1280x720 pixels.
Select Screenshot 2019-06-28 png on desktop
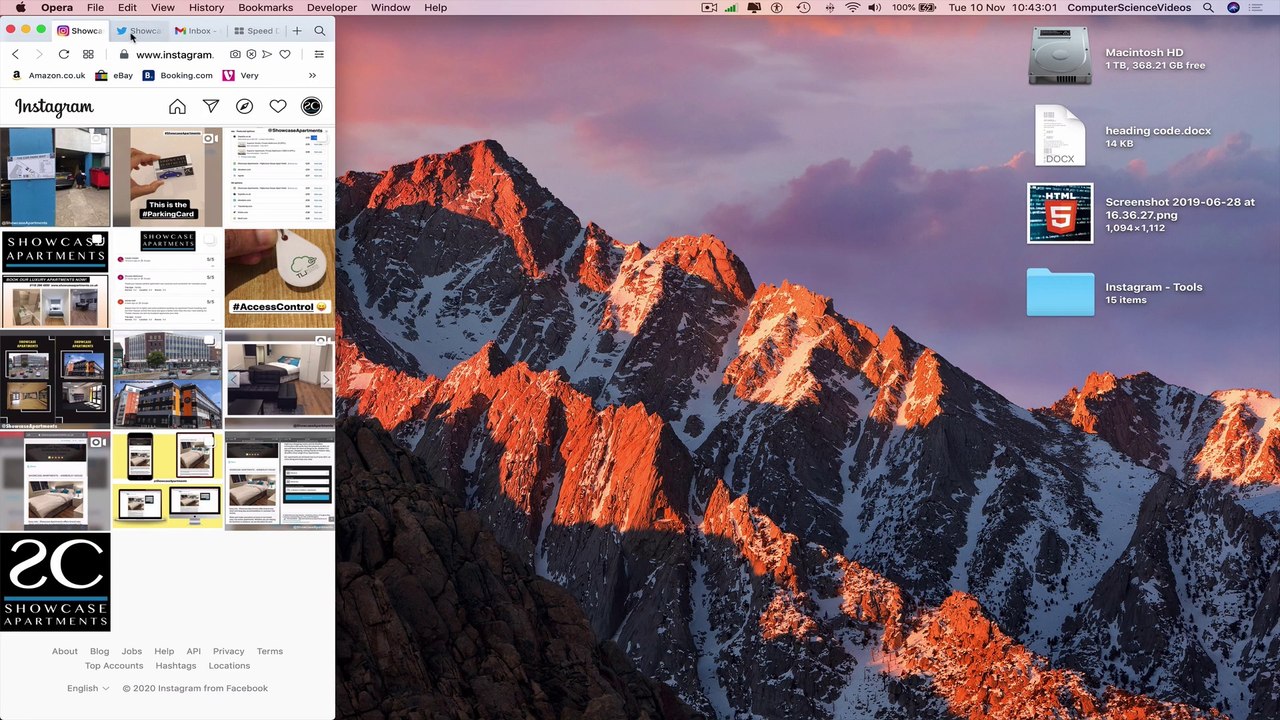[x=1060, y=213]
